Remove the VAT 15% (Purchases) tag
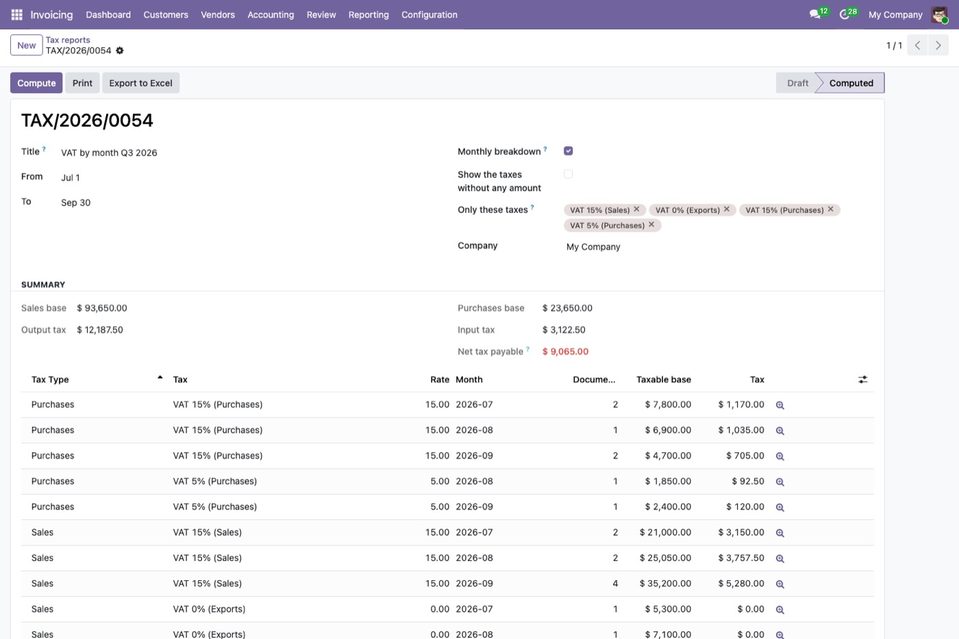 coord(831,209)
